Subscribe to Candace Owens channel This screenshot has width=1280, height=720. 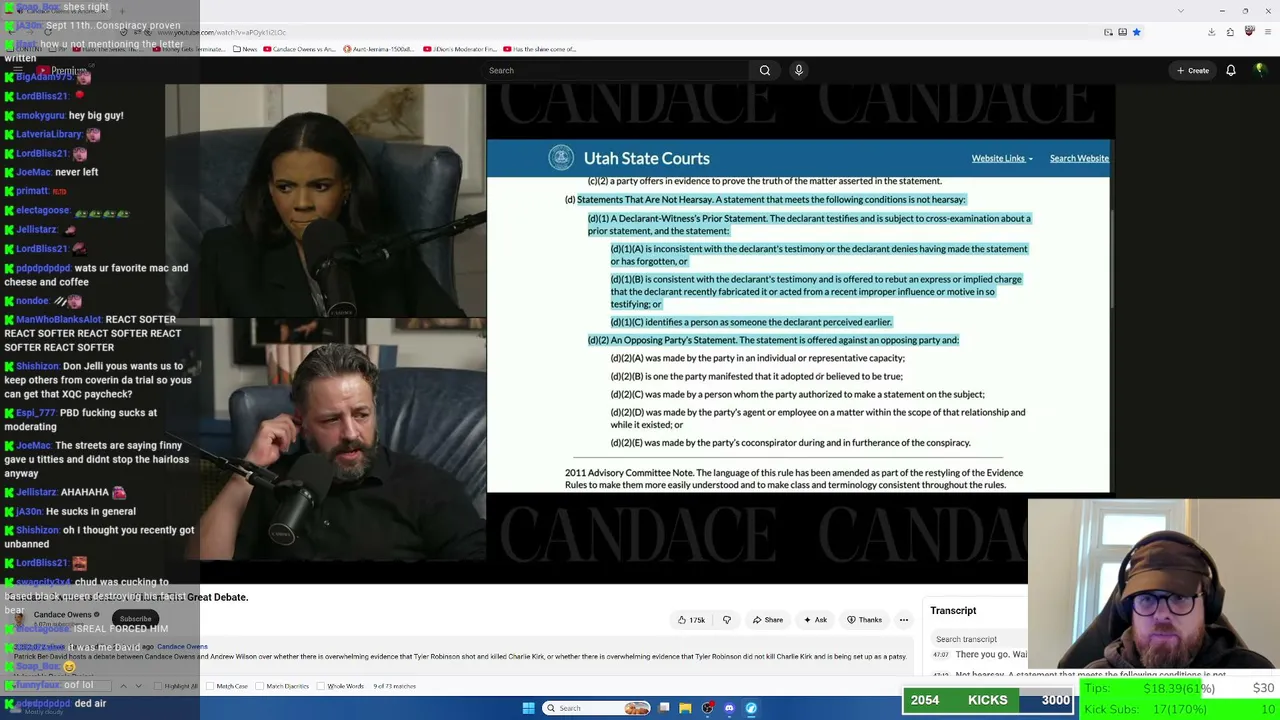[135, 619]
